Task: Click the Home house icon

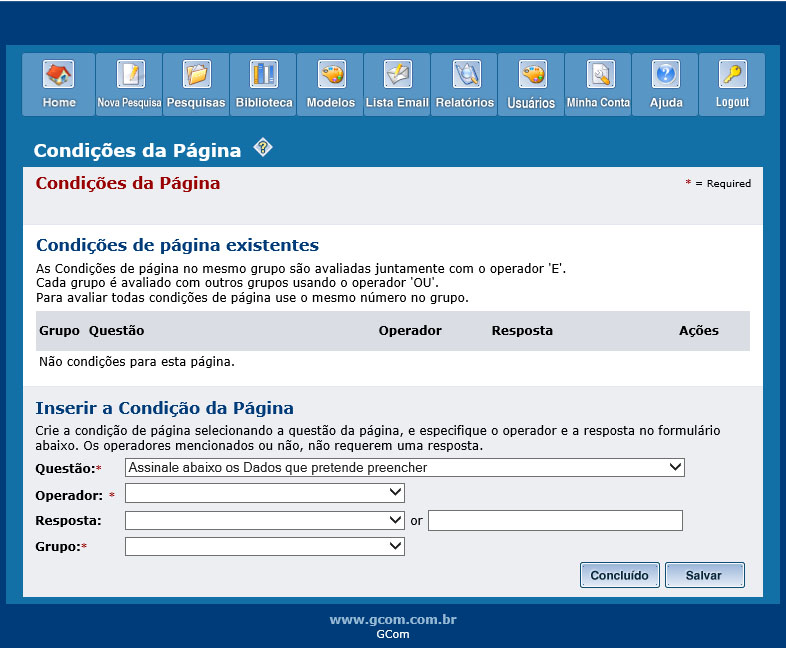Action: [x=59, y=75]
